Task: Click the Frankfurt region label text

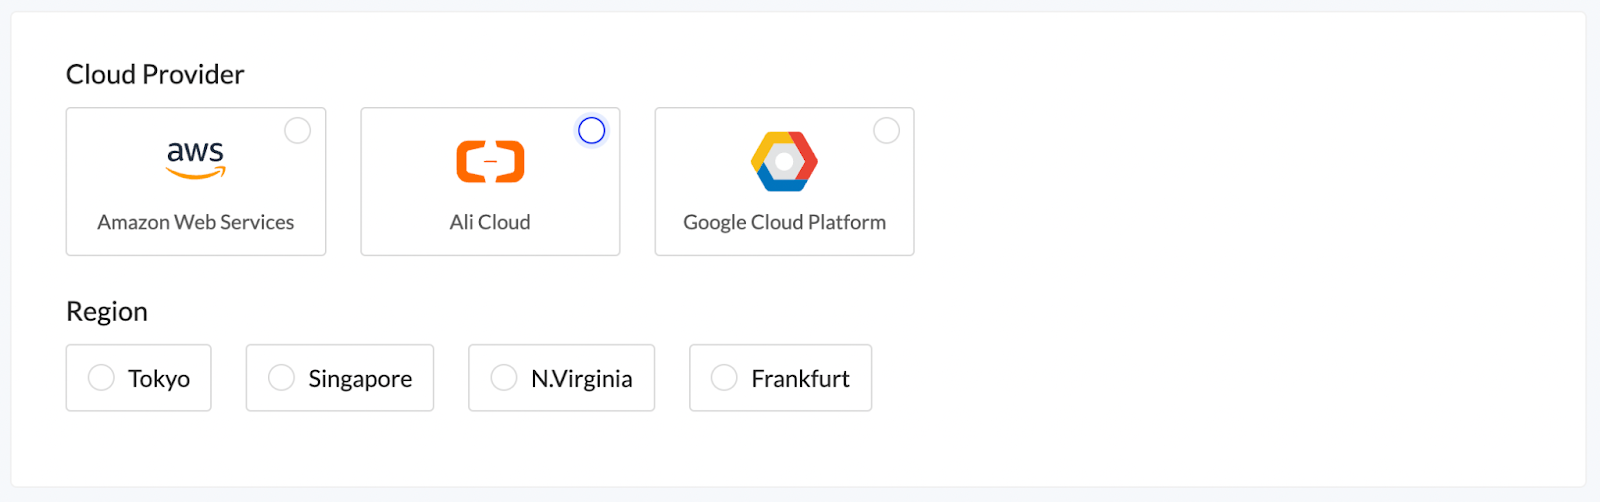Action: (x=800, y=378)
